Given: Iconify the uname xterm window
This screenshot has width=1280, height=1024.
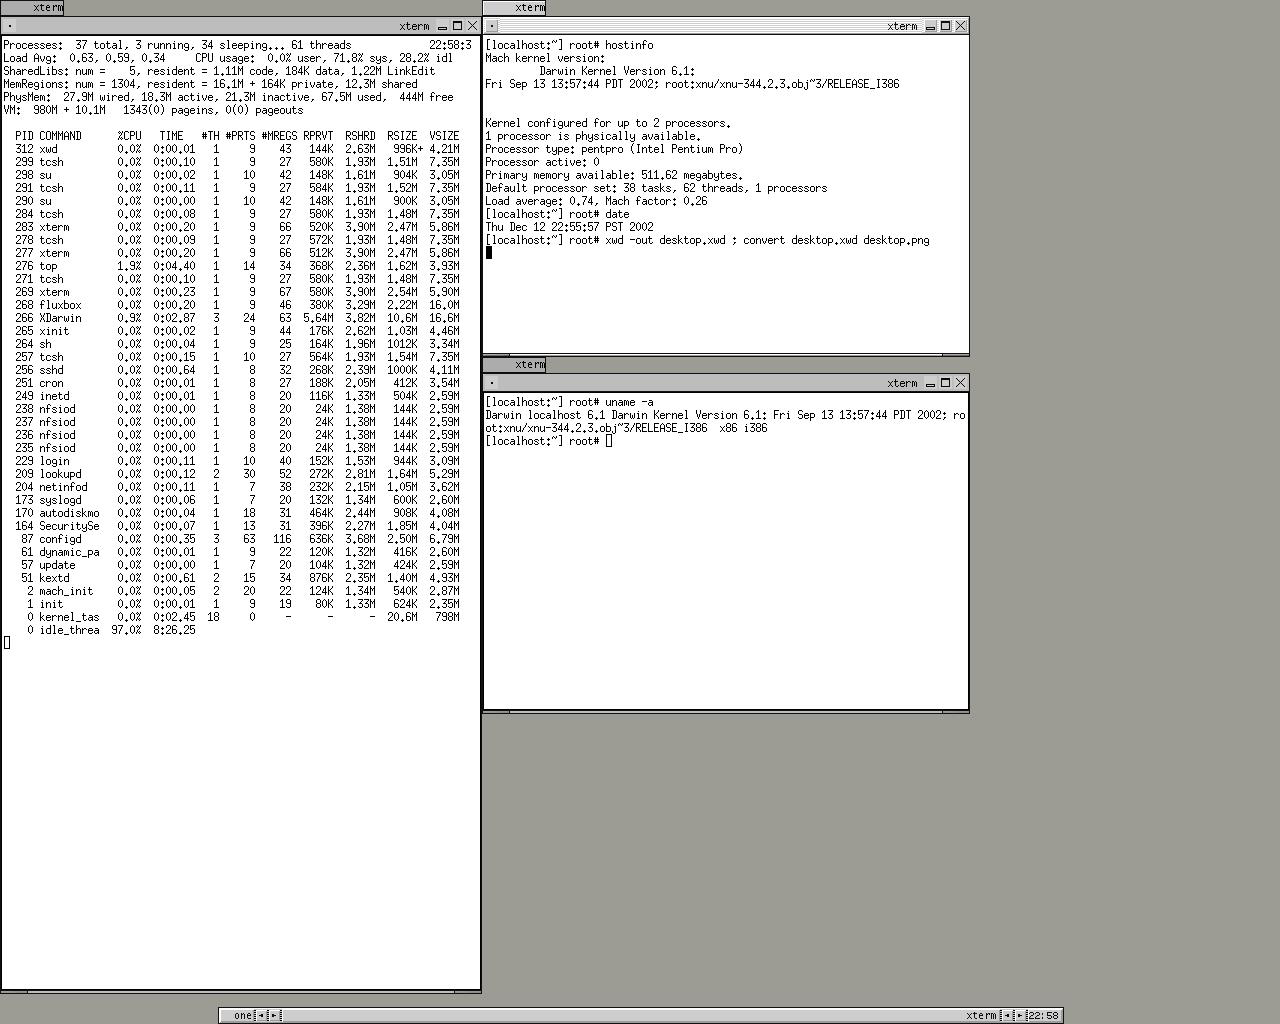Looking at the screenshot, I should (x=930, y=383).
